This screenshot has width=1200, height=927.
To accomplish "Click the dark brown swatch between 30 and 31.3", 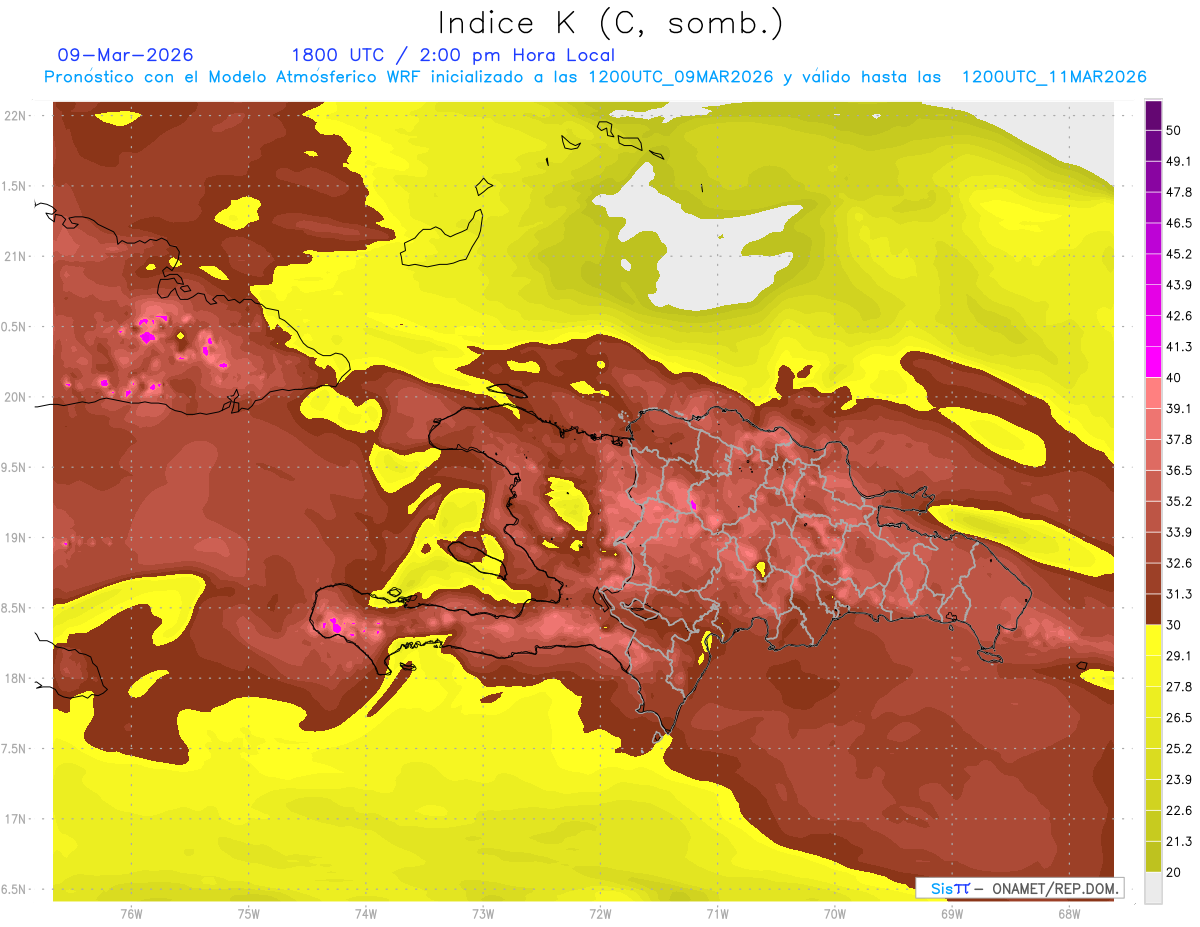I will click(1153, 609).
